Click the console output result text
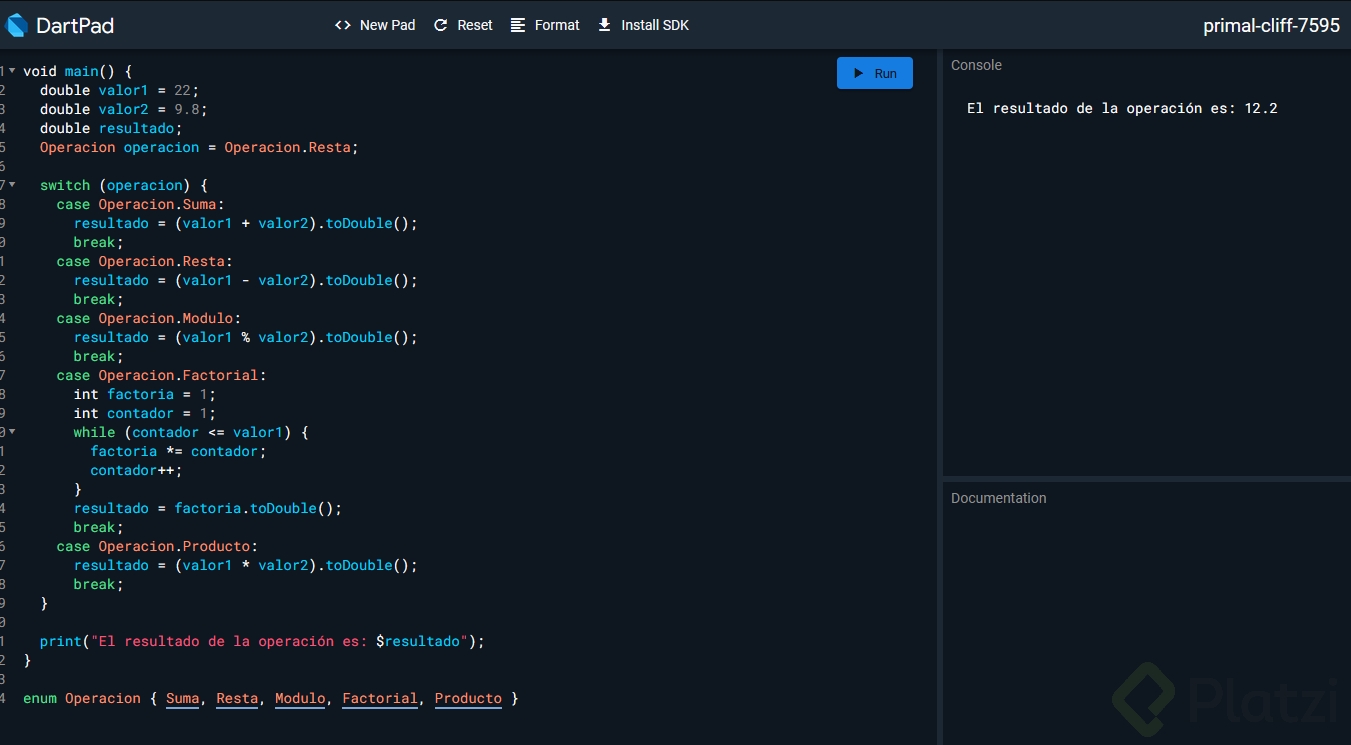The width and height of the screenshot is (1351, 745). click(1121, 108)
